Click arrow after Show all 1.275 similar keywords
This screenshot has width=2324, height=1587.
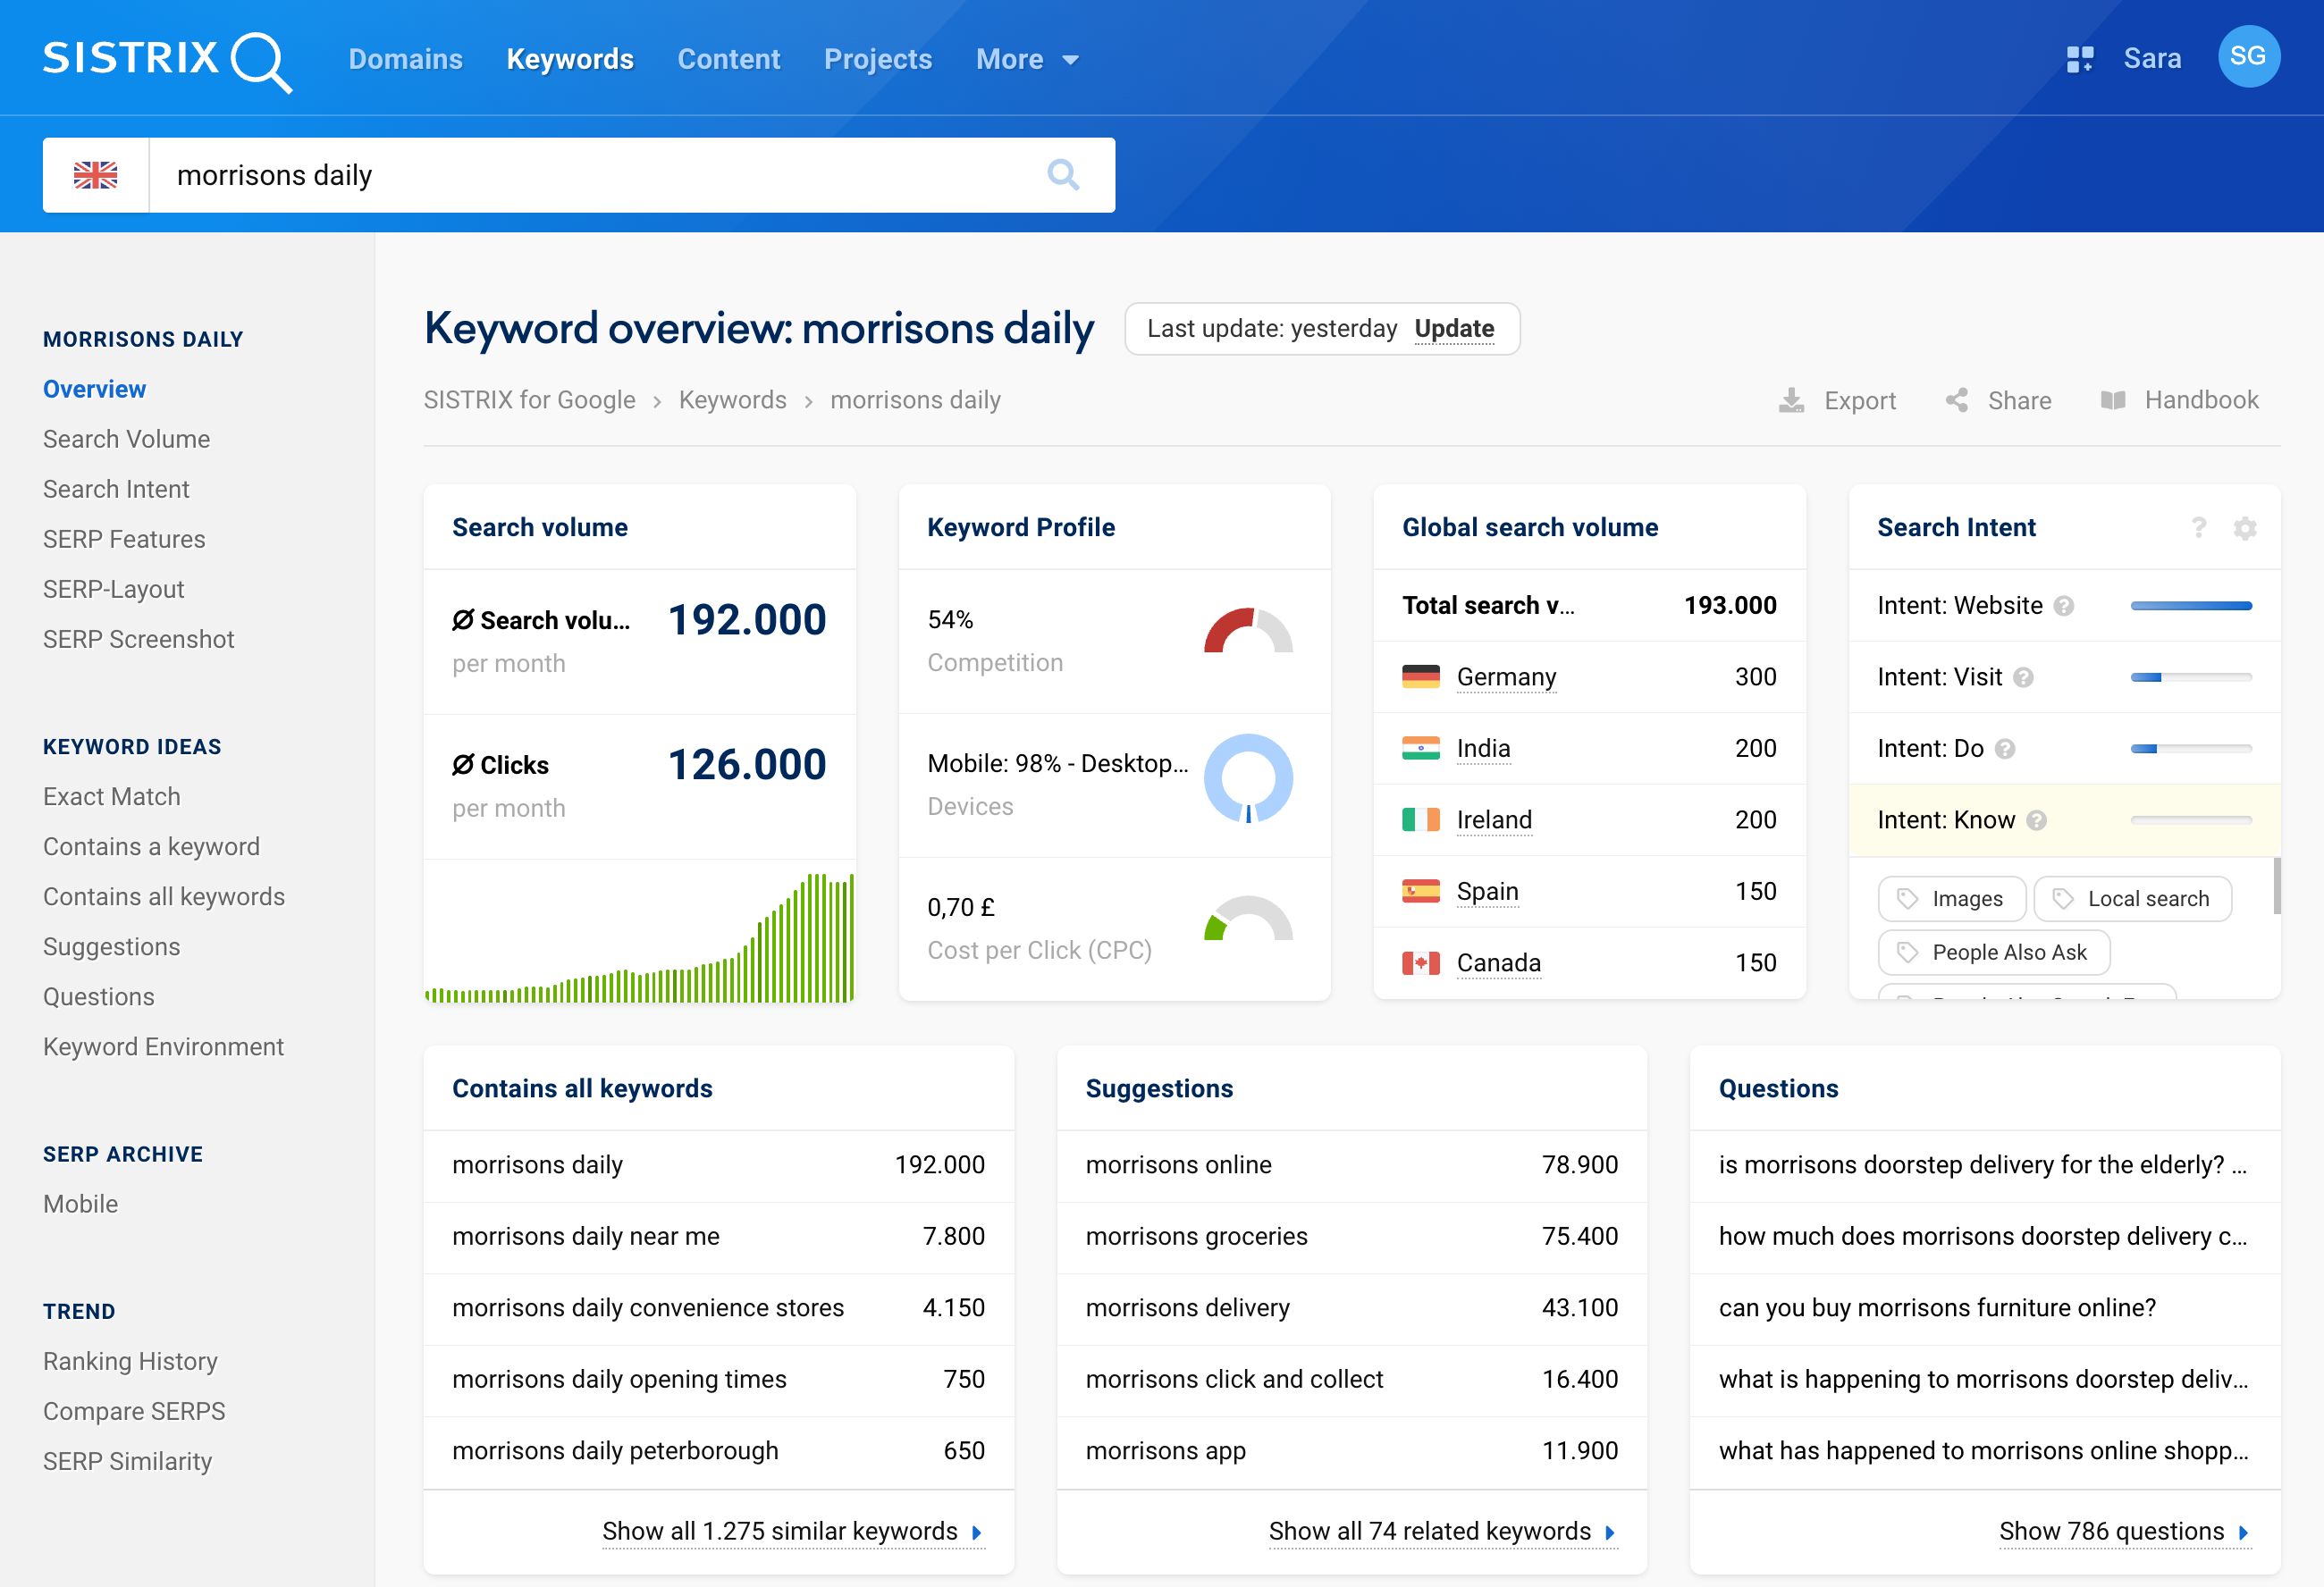pos(976,1533)
